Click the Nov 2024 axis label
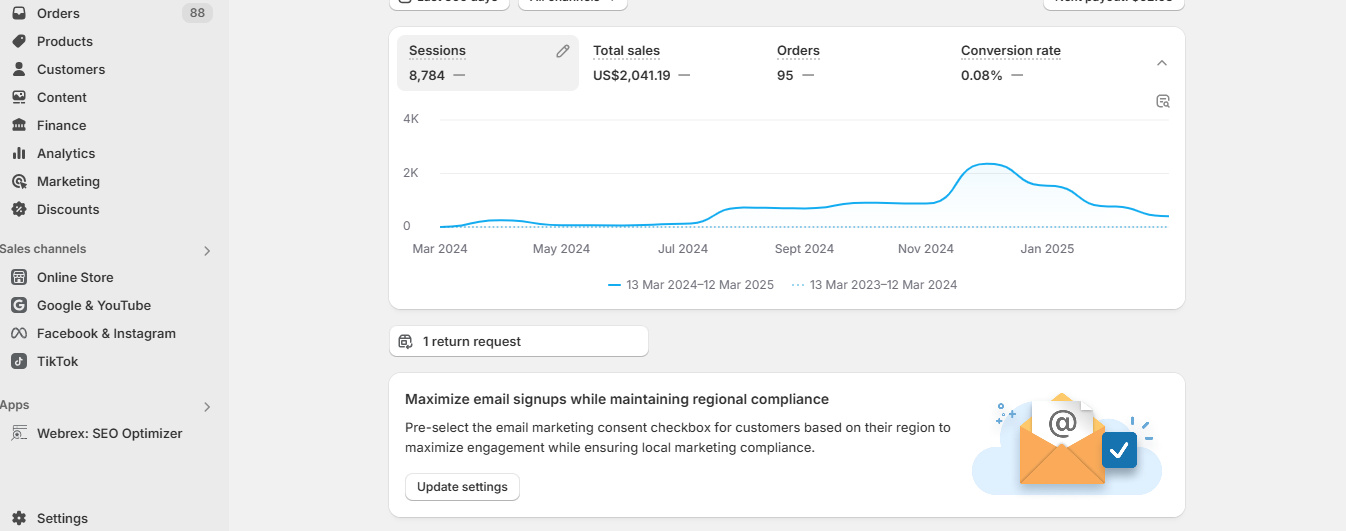 [926, 249]
